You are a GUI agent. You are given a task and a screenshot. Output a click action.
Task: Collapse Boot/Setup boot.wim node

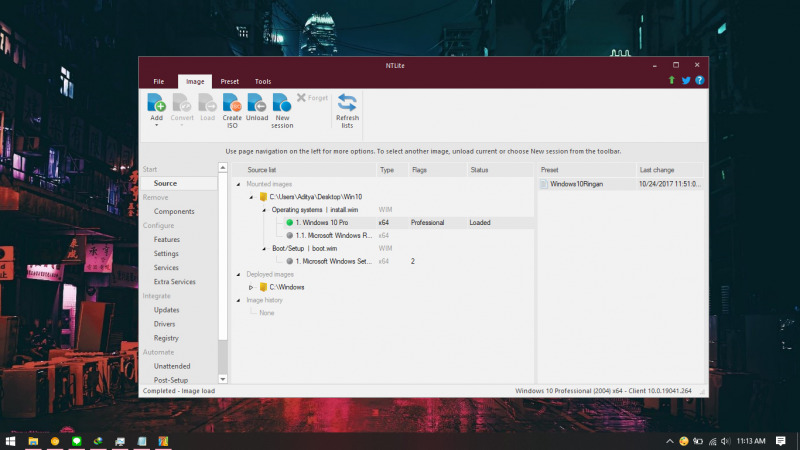(x=264, y=248)
